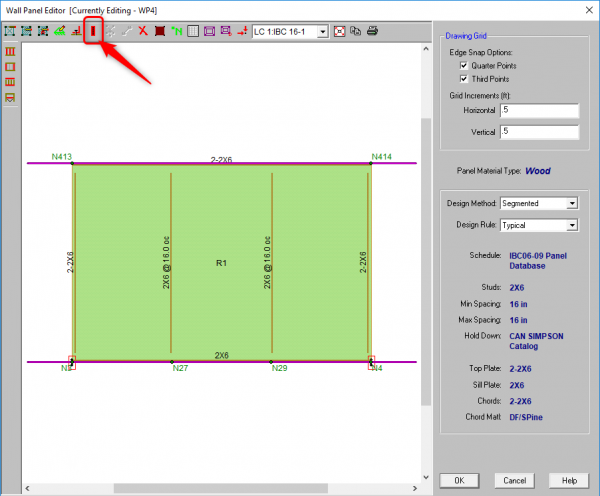Screen dimensions: 600x496
Task: Click the Help button
Action: [x=569, y=481]
